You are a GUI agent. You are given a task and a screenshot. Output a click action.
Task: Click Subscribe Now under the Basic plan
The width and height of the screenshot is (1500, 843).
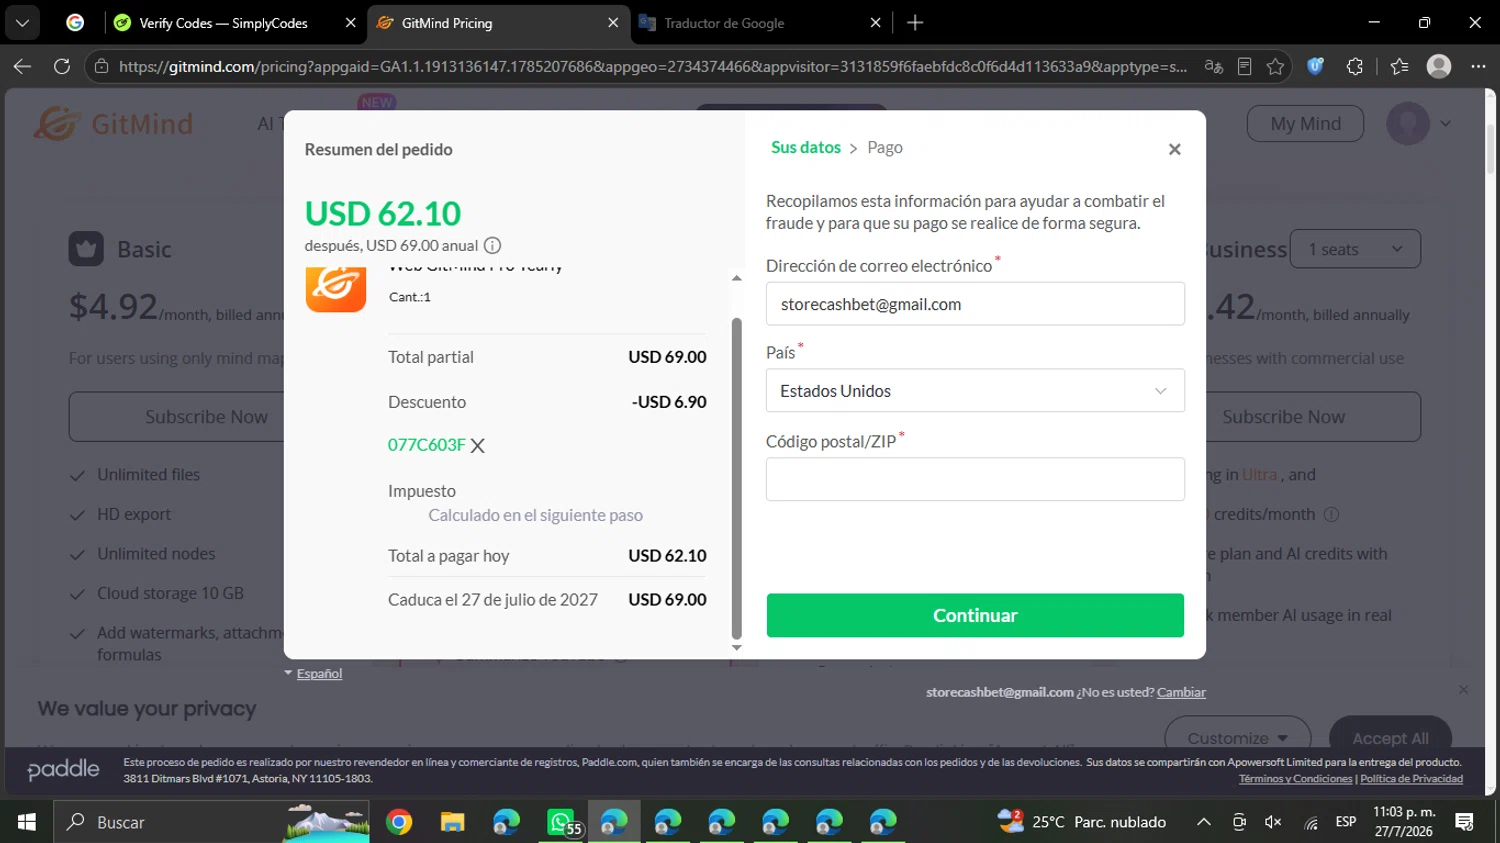coord(176,417)
